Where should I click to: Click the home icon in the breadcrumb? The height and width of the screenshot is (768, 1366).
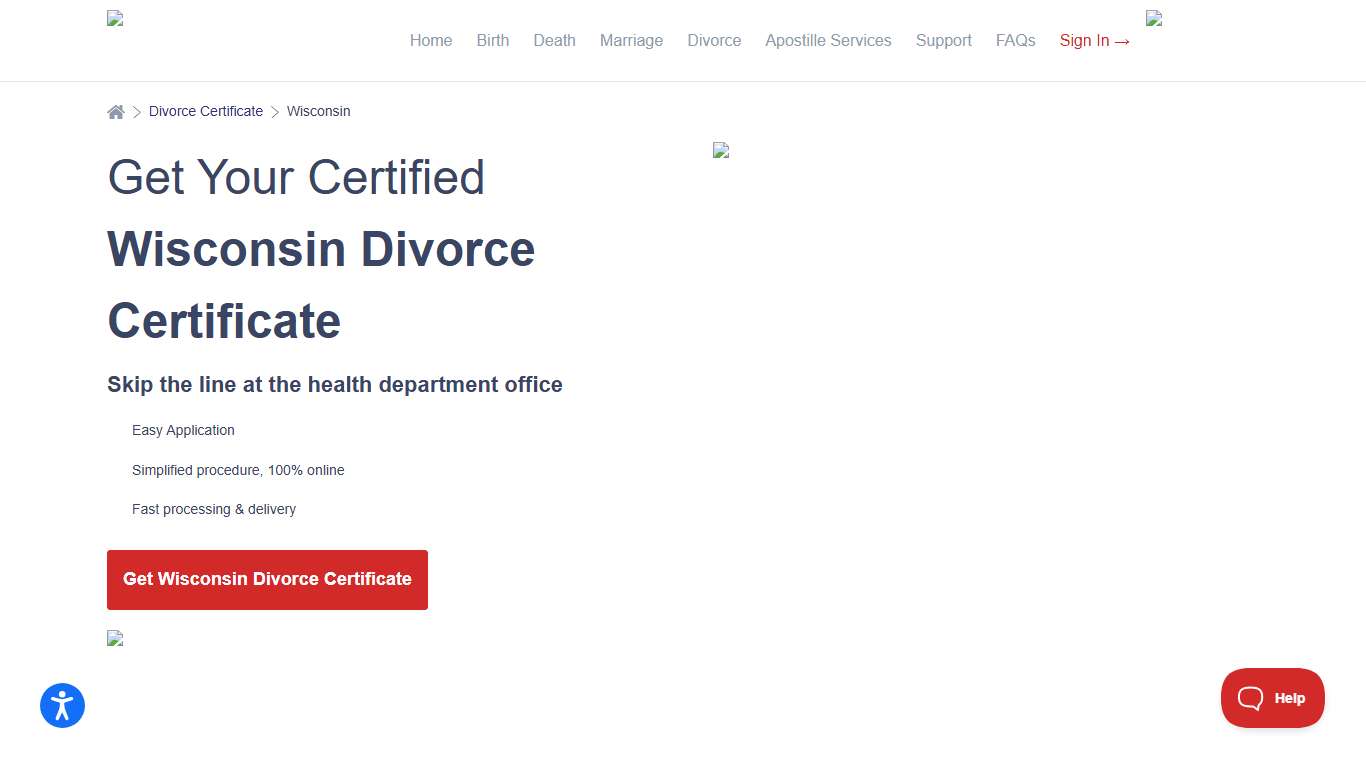coord(115,111)
